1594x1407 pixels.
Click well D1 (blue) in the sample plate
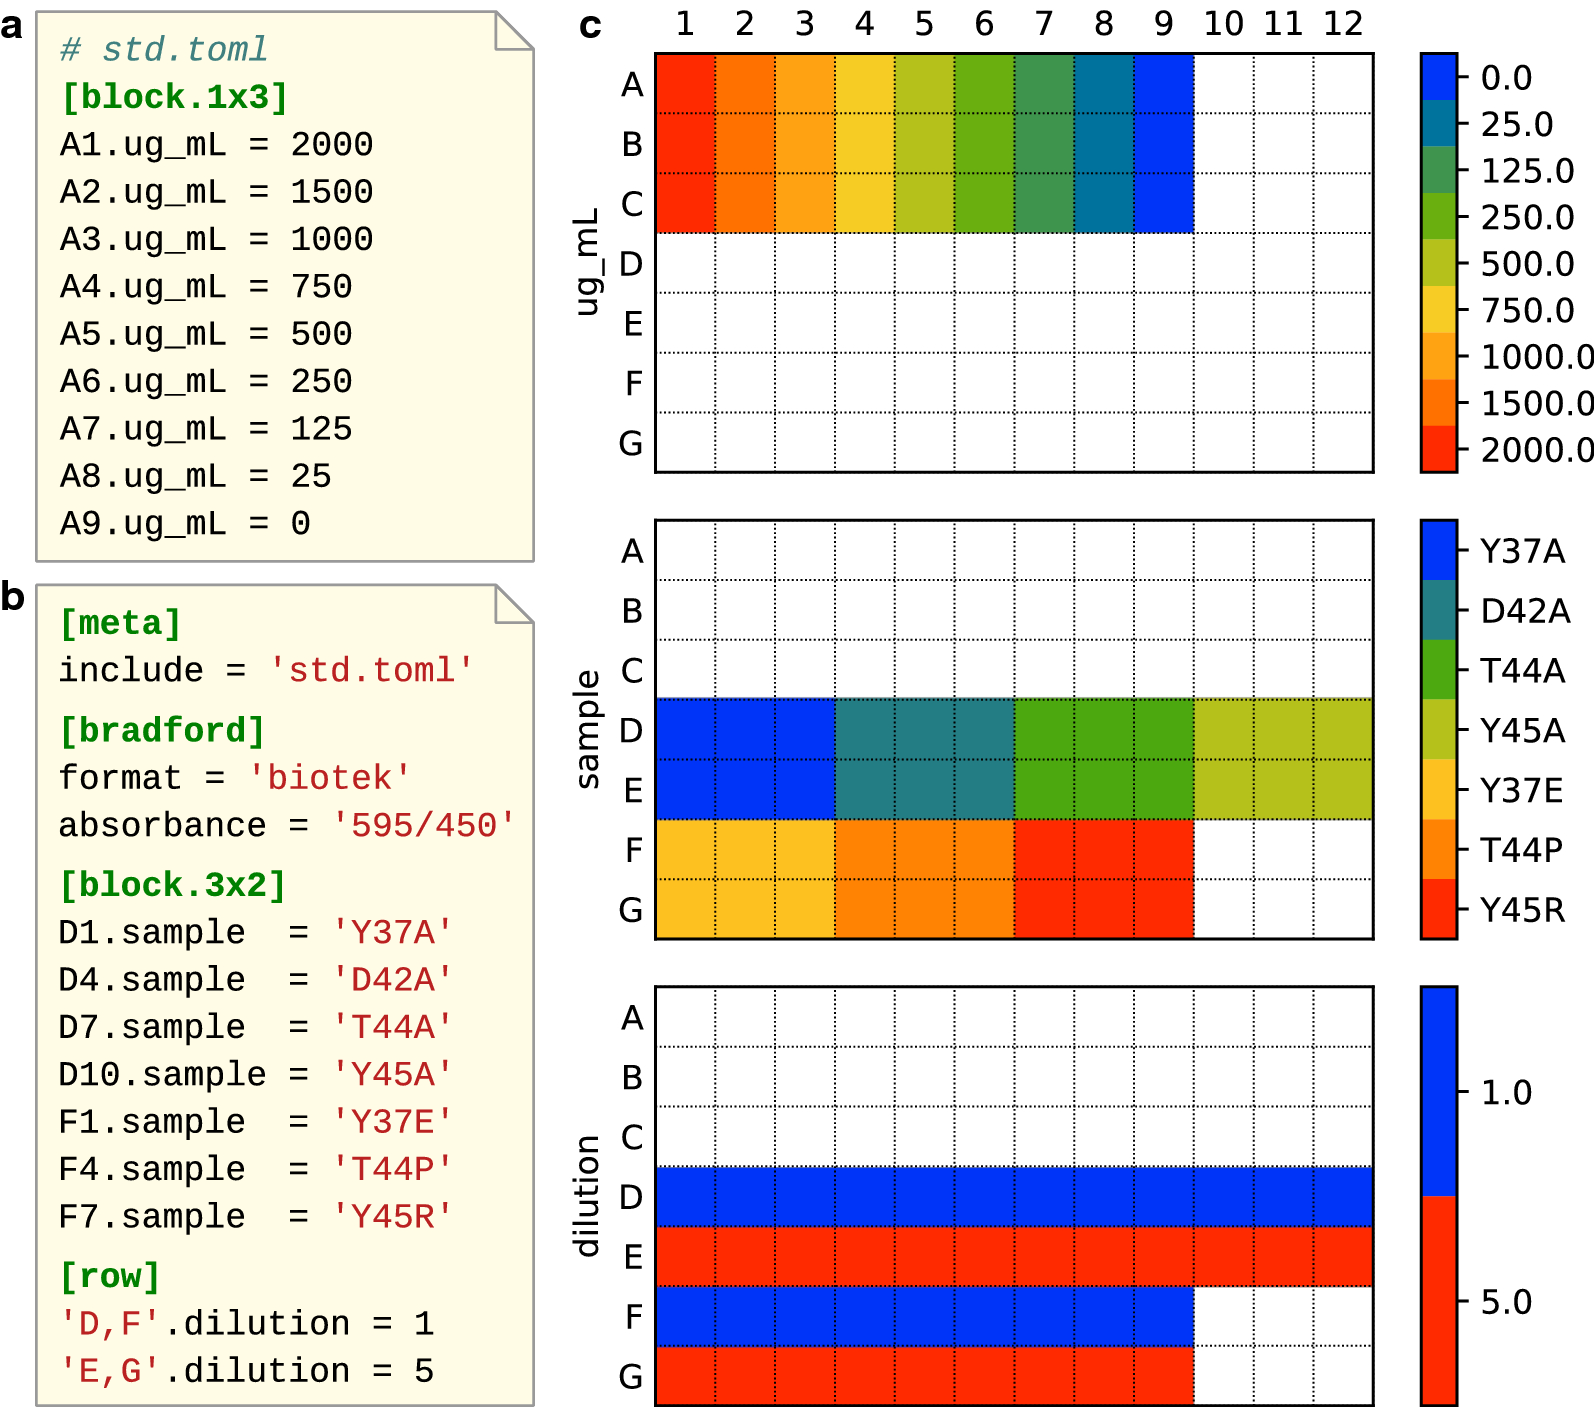coord(685,729)
